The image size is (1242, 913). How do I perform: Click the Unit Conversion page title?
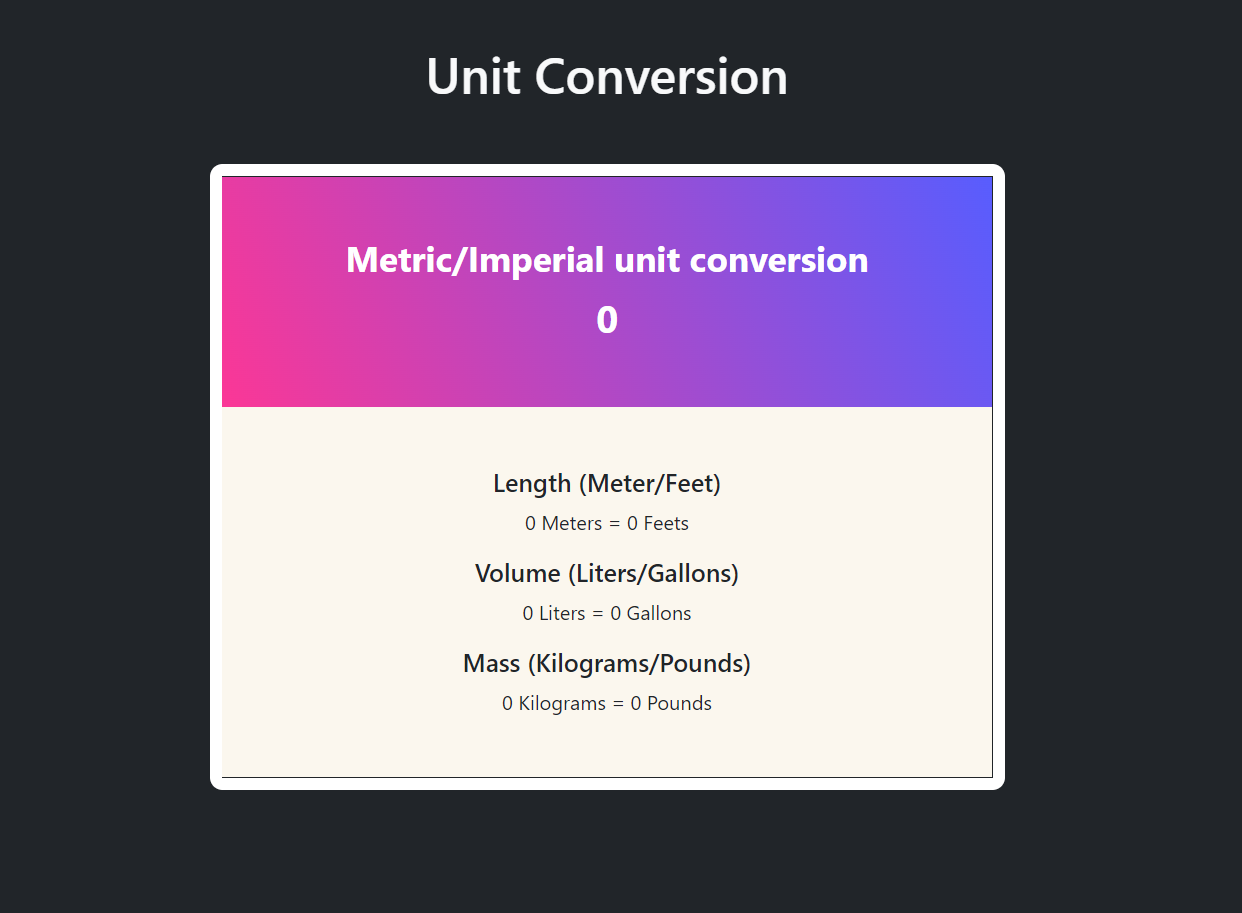[607, 77]
